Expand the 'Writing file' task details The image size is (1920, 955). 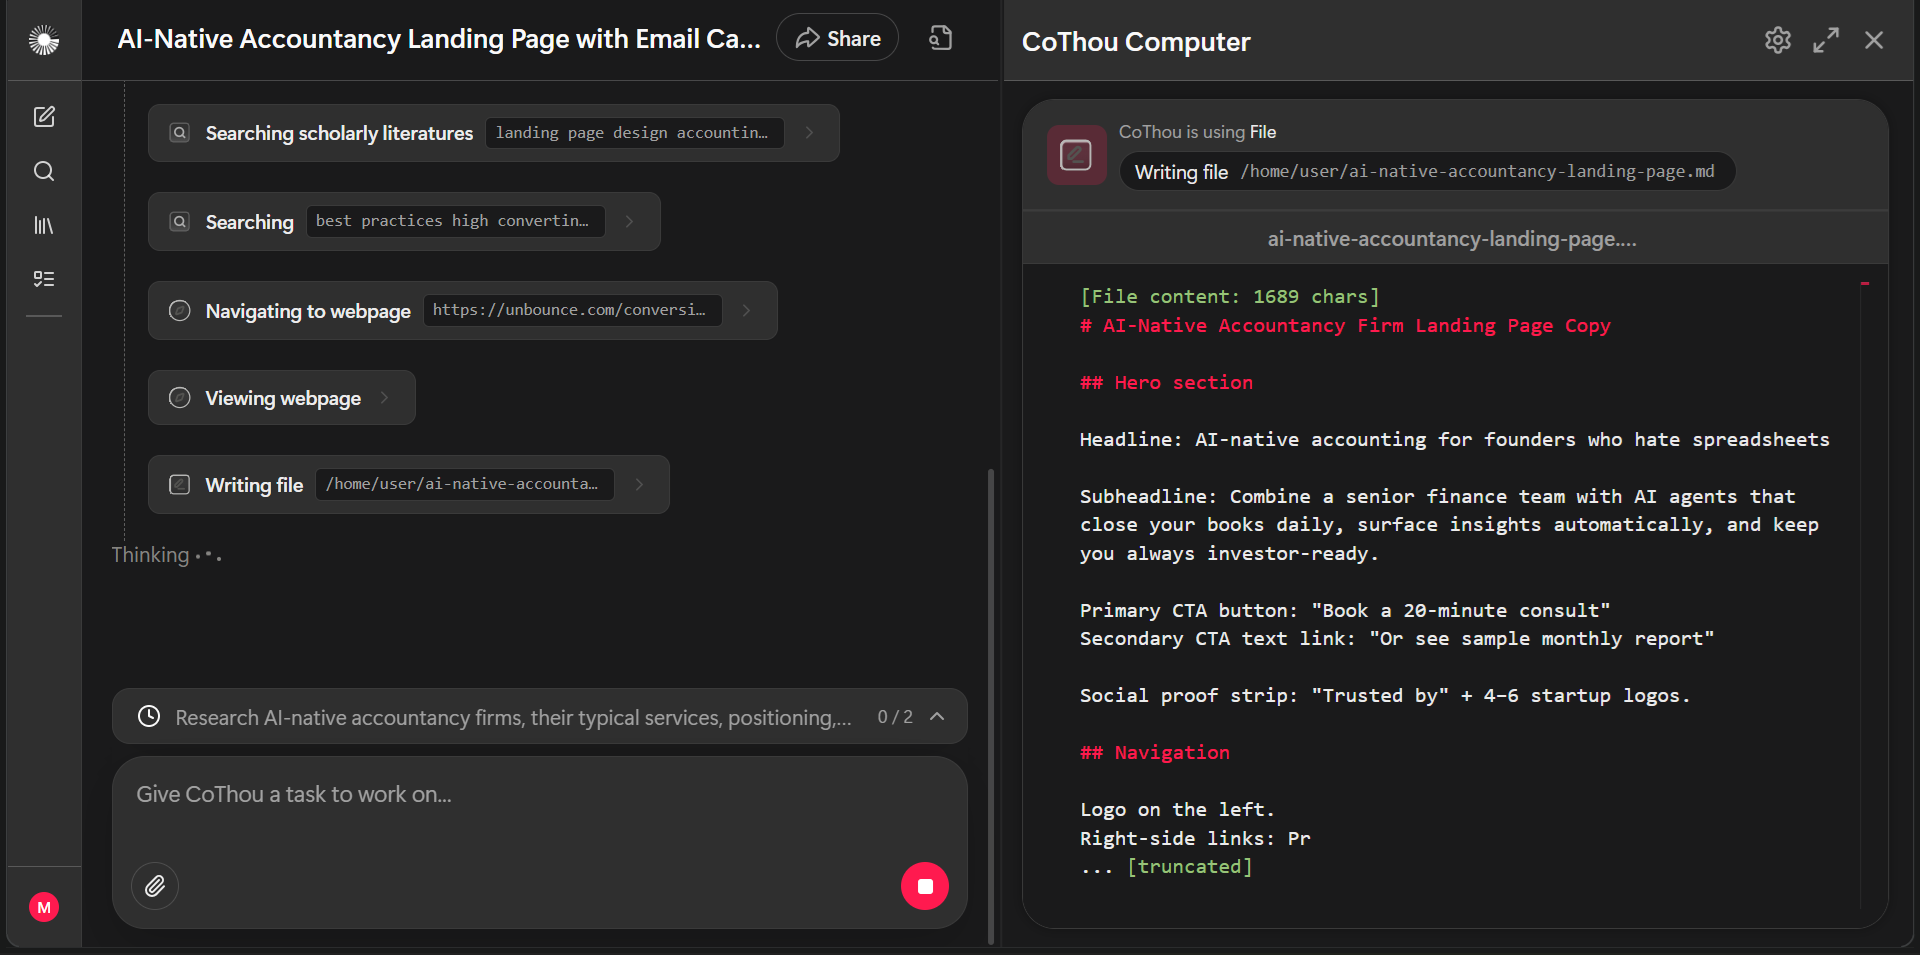coord(639,484)
